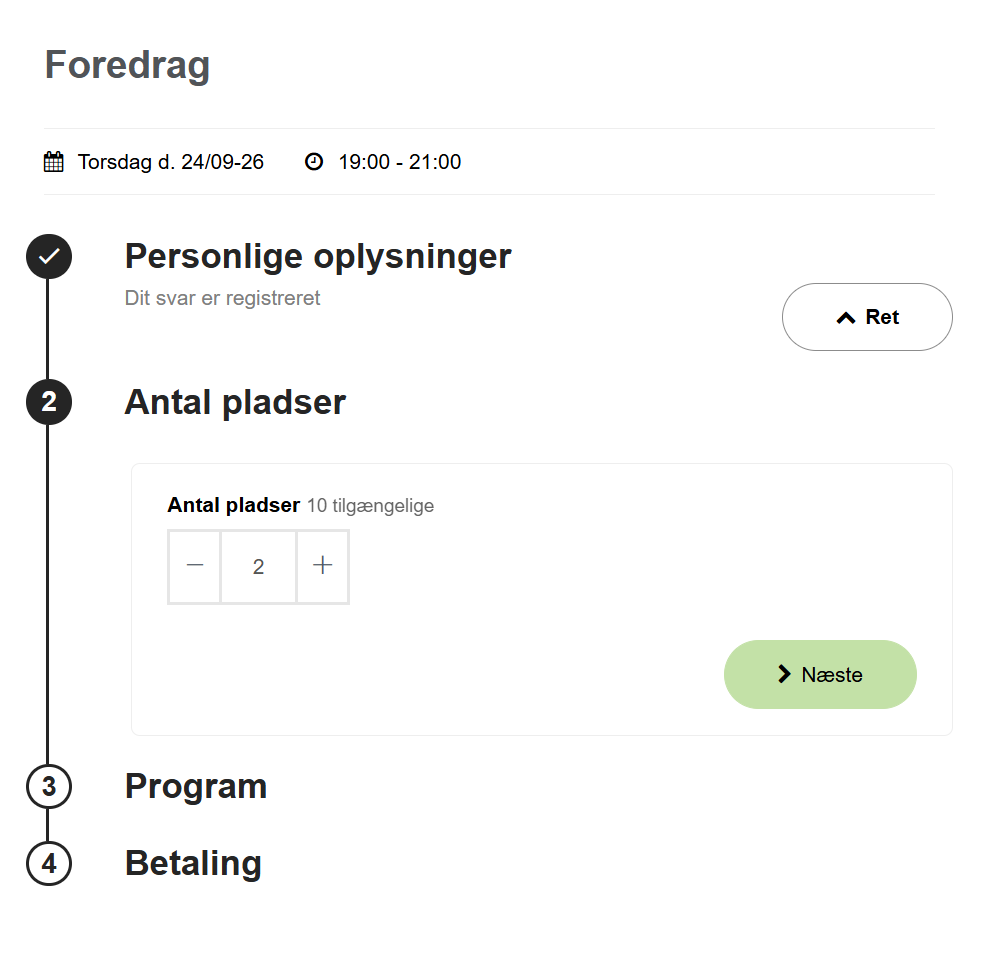
Task: Expand the Betaling section
Action: (x=193, y=864)
